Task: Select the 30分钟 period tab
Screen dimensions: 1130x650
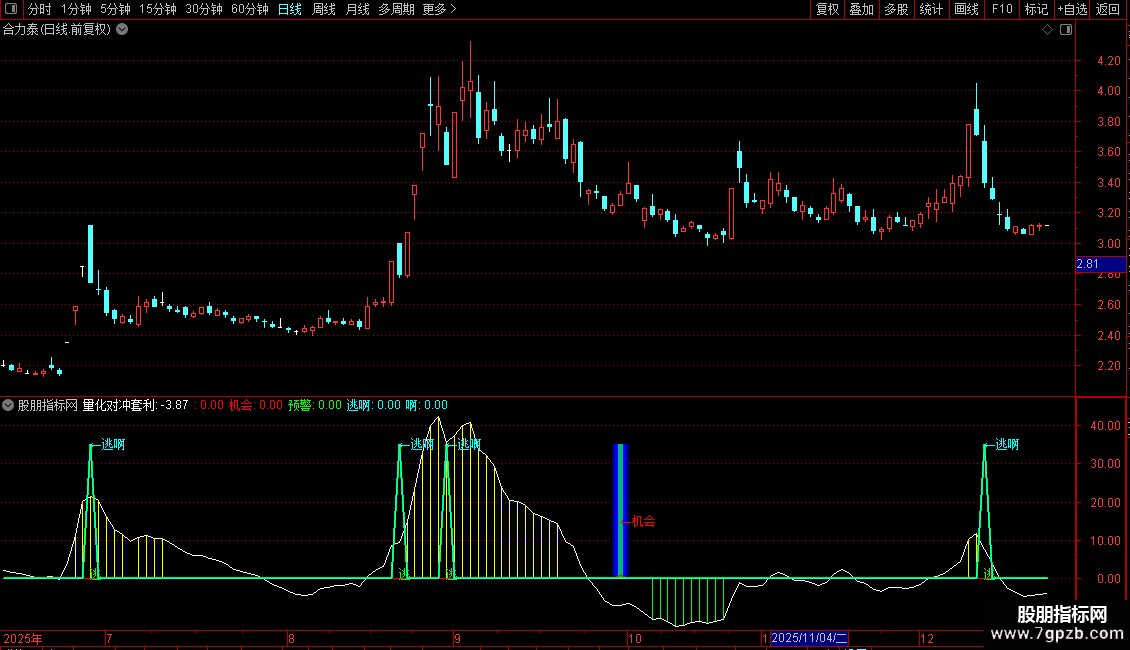Action: 204,9
